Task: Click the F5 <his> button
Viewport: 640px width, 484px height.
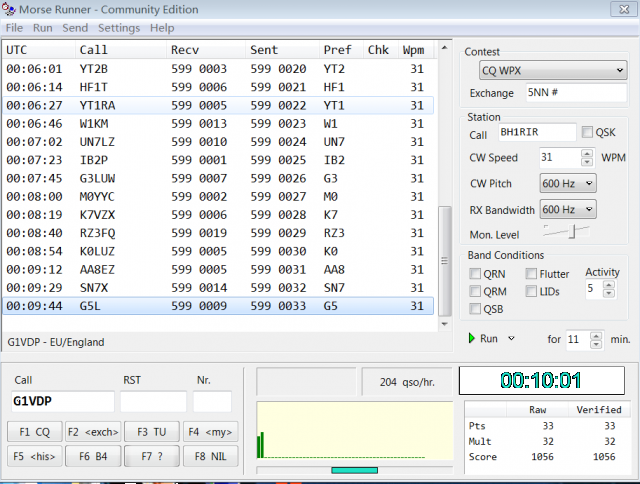Action: (35, 456)
